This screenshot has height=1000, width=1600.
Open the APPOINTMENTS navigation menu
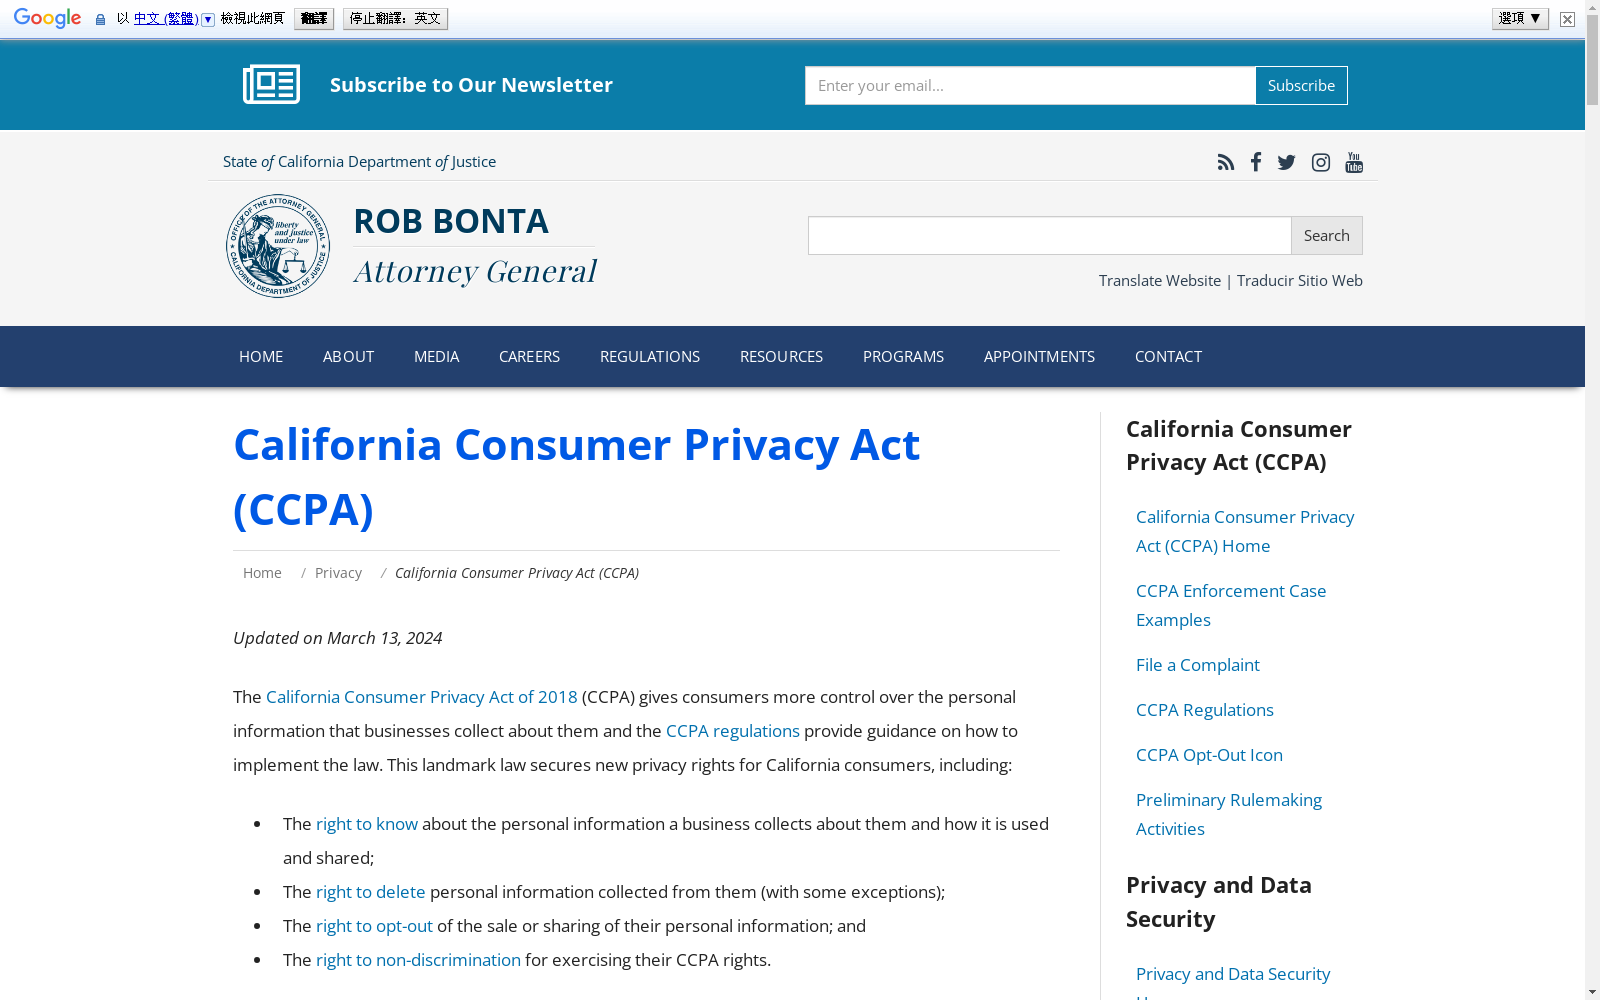pos(1039,357)
